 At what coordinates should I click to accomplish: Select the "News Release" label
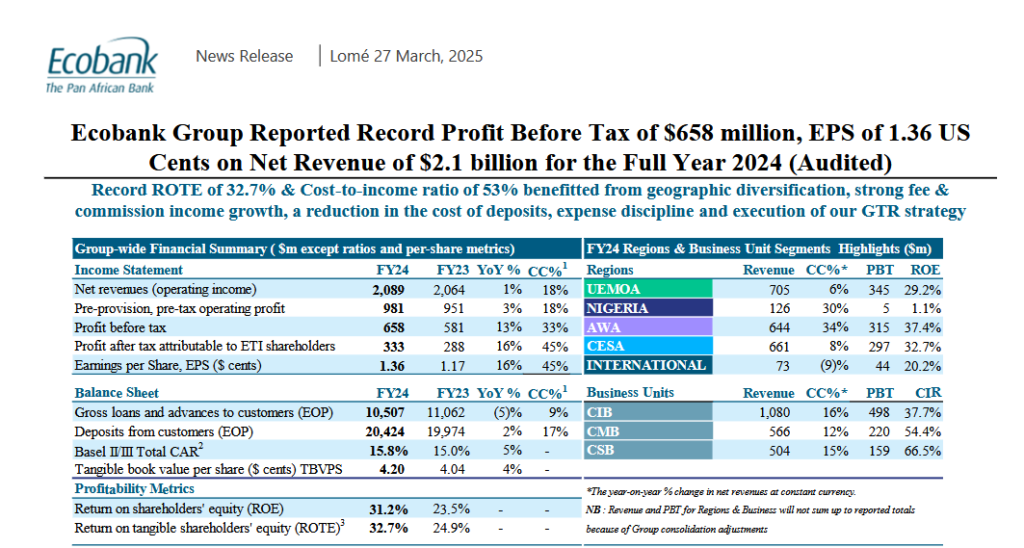point(244,56)
